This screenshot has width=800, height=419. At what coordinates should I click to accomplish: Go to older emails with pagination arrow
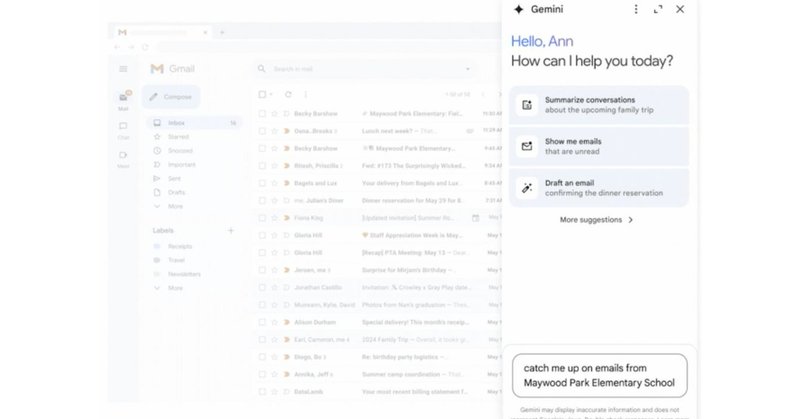(498, 94)
